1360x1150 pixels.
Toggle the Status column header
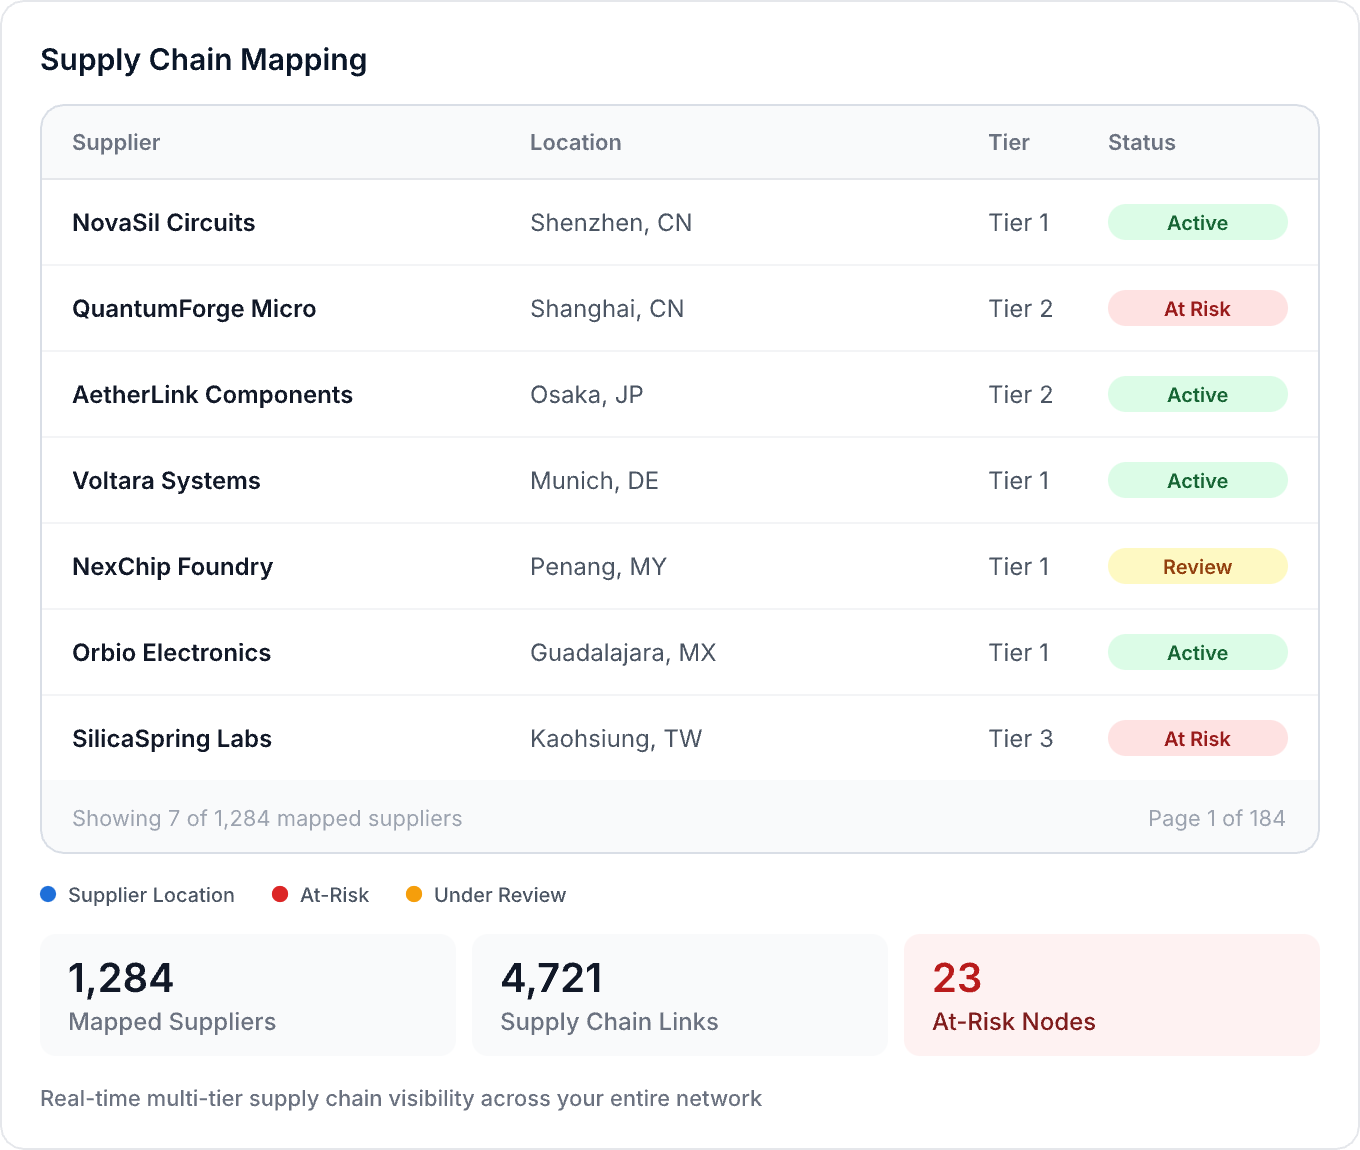pyautogui.click(x=1141, y=142)
